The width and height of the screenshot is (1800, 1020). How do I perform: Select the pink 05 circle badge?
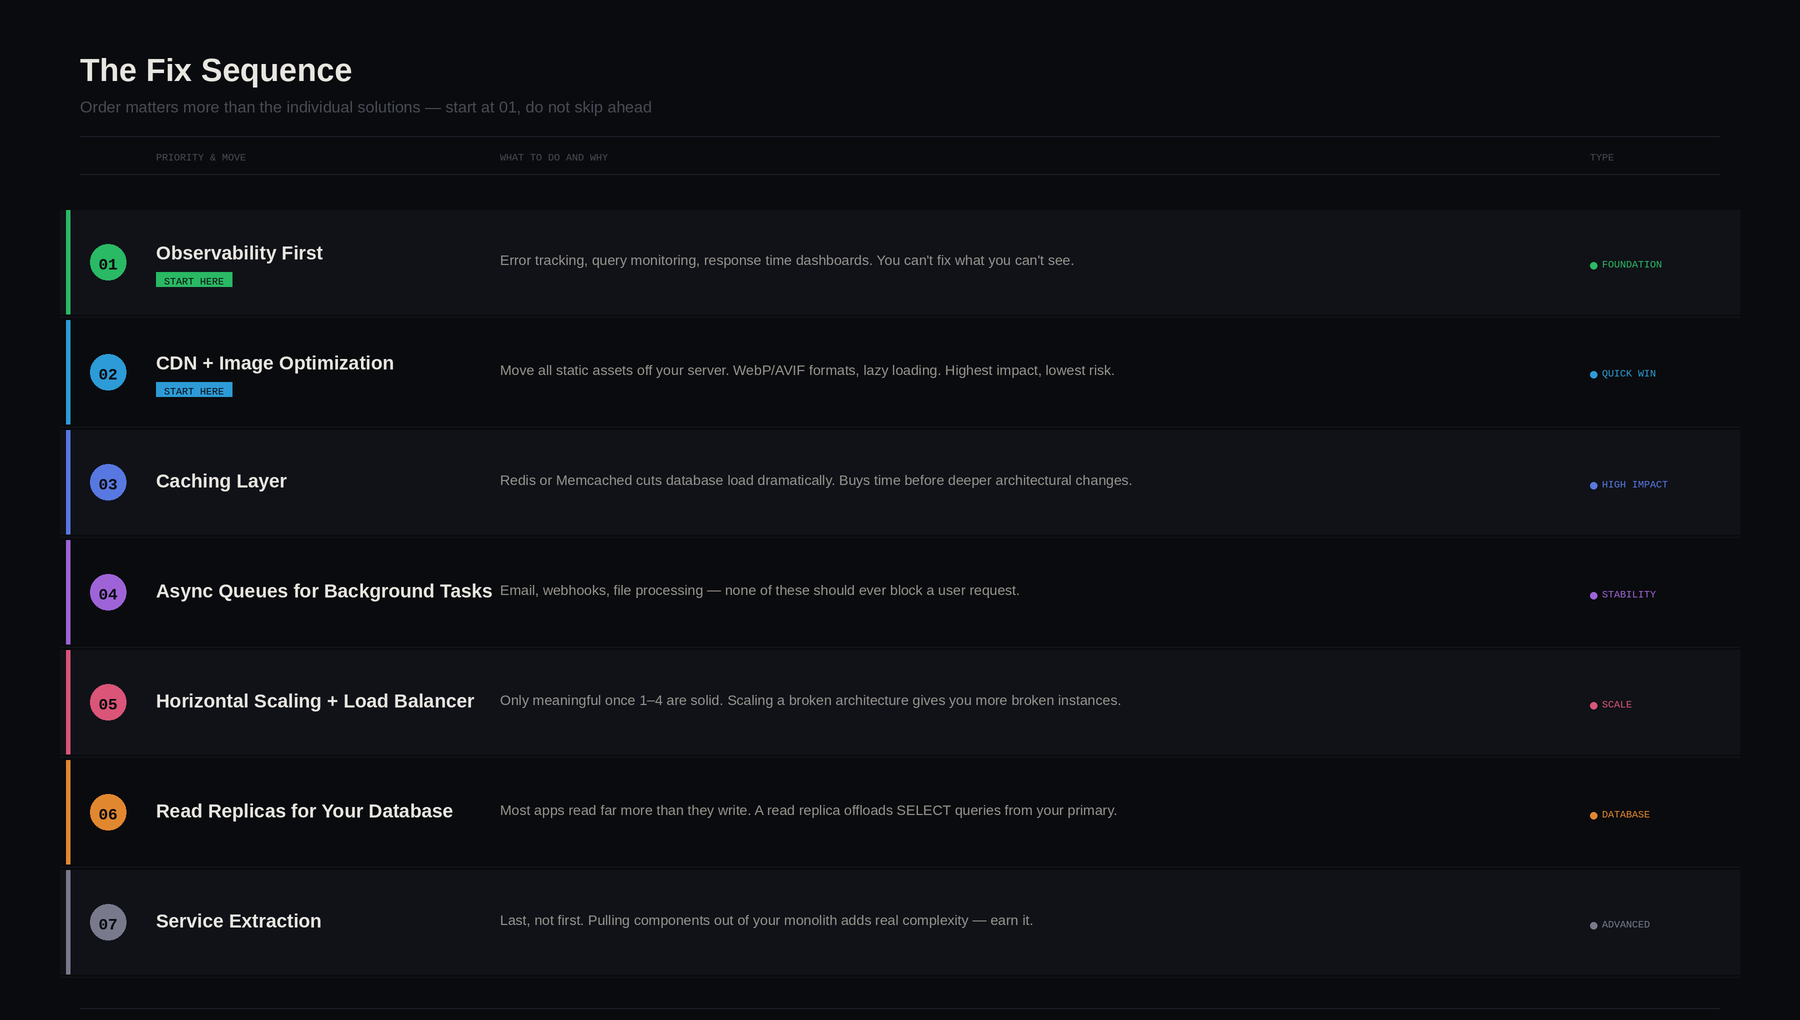108,703
